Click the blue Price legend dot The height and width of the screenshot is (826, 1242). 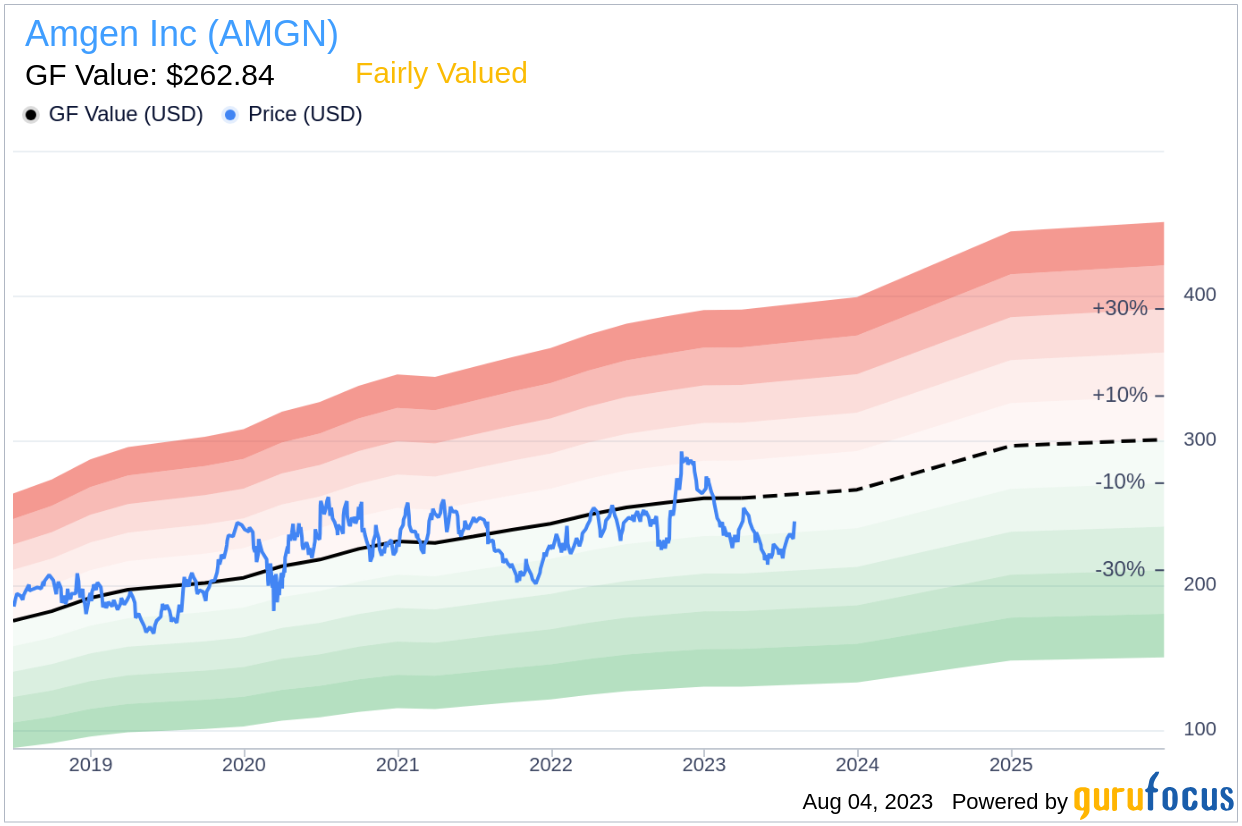pos(231,115)
